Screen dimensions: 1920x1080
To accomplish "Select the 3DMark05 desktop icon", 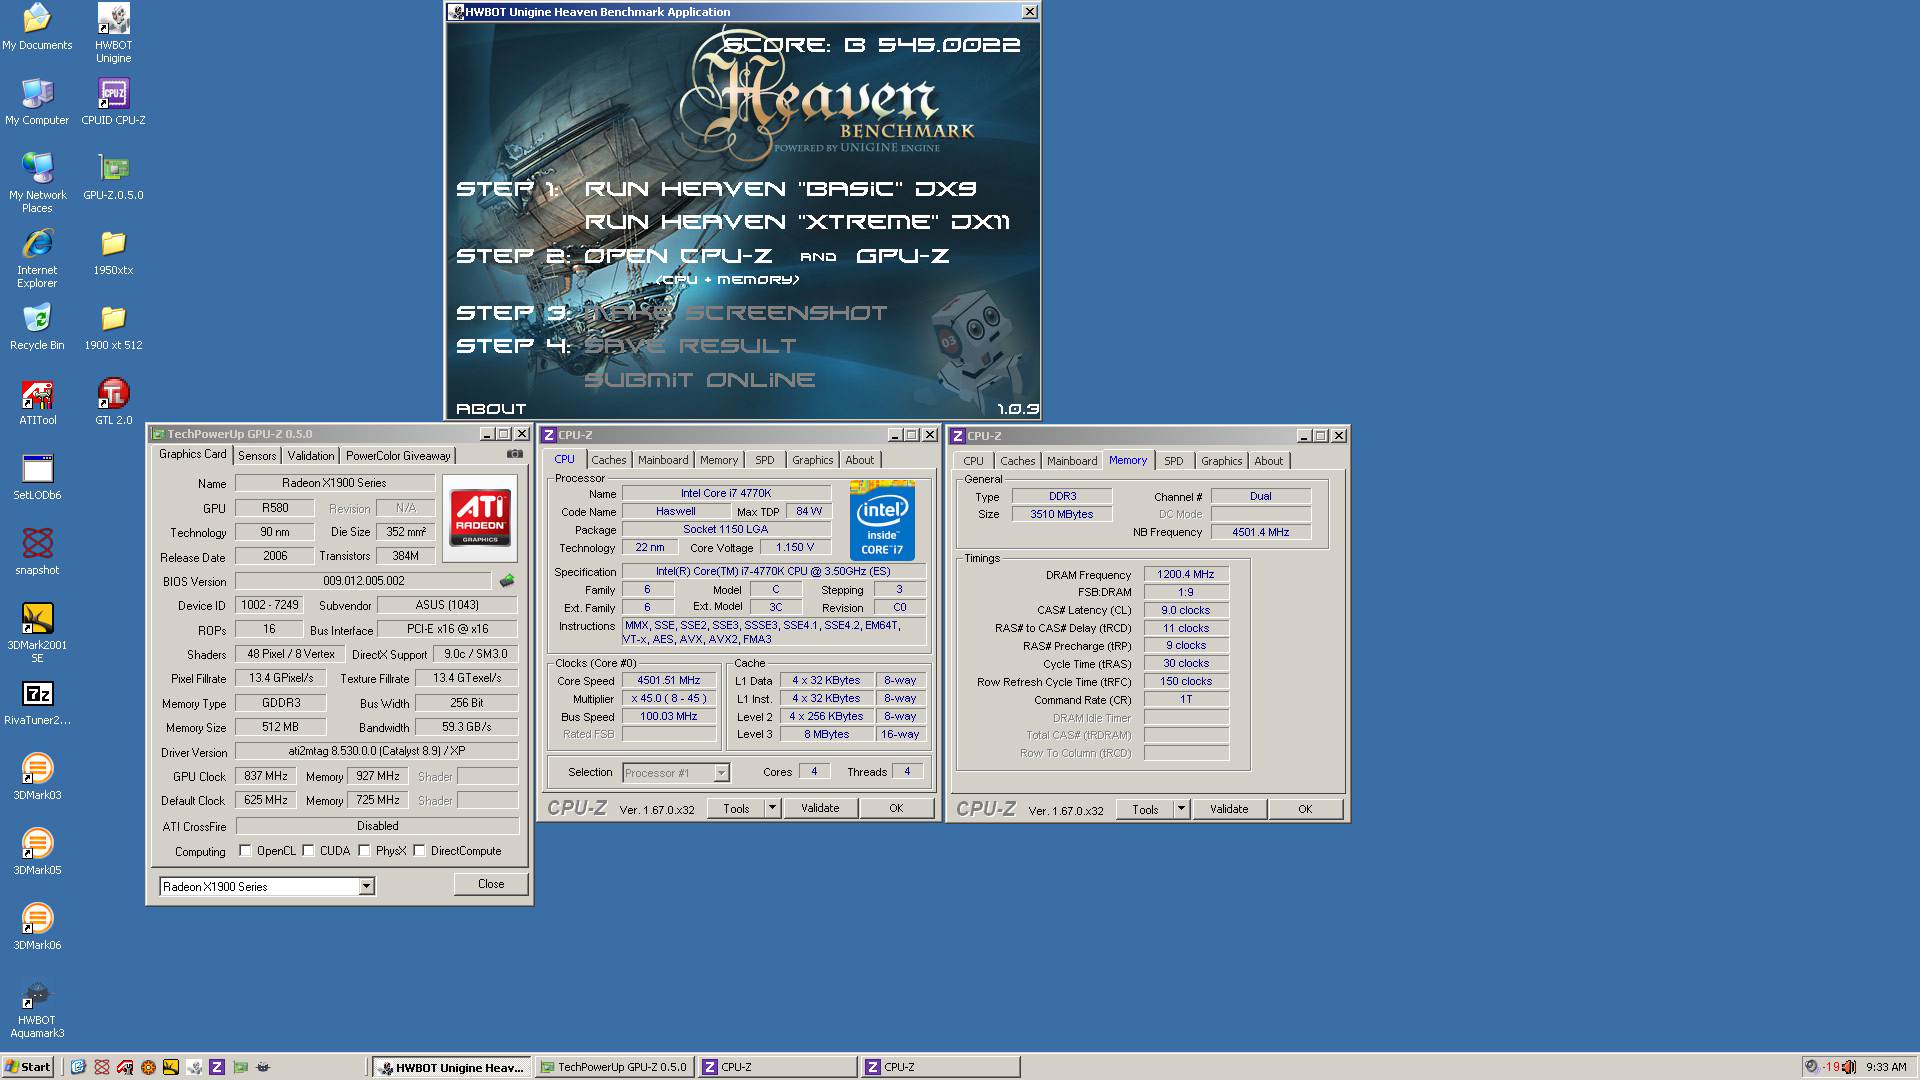I will point(37,852).
